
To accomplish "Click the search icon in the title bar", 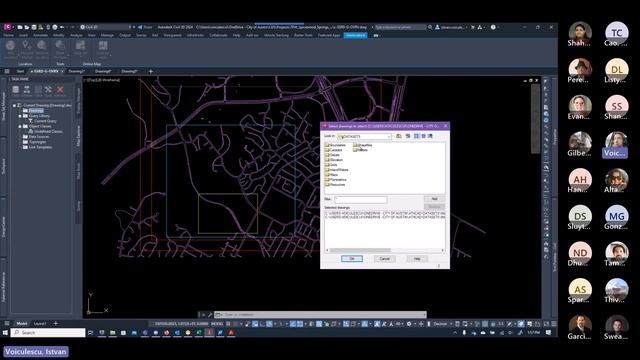I will tap(430, 27).
